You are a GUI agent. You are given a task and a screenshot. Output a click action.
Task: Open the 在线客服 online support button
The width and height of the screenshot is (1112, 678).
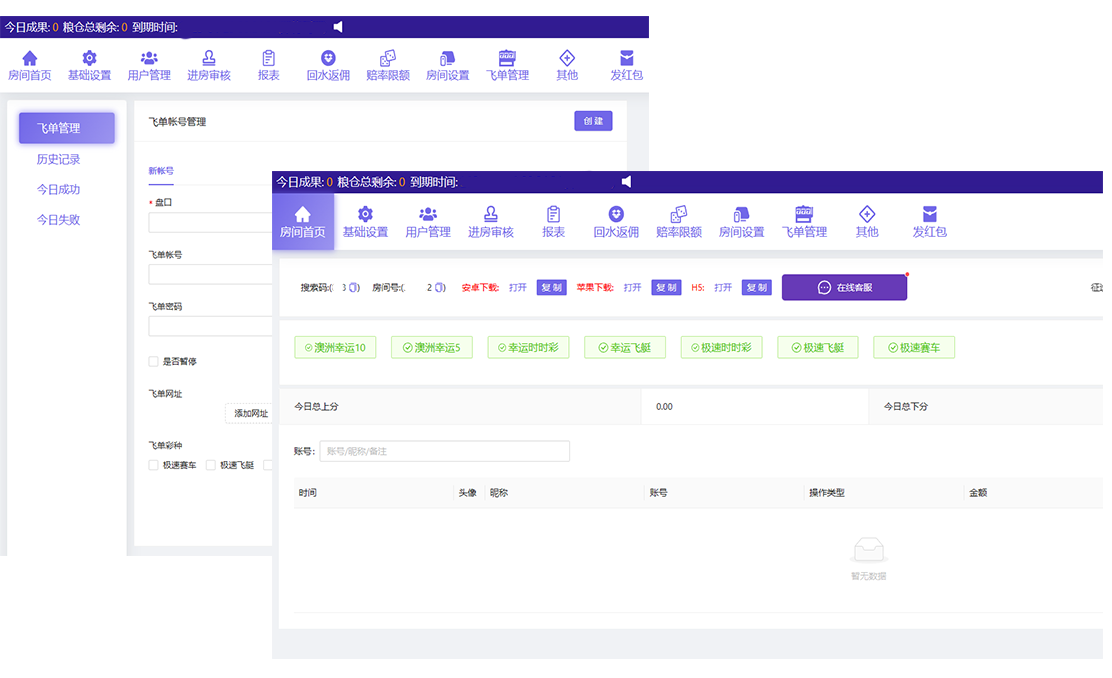click(844, 288)
